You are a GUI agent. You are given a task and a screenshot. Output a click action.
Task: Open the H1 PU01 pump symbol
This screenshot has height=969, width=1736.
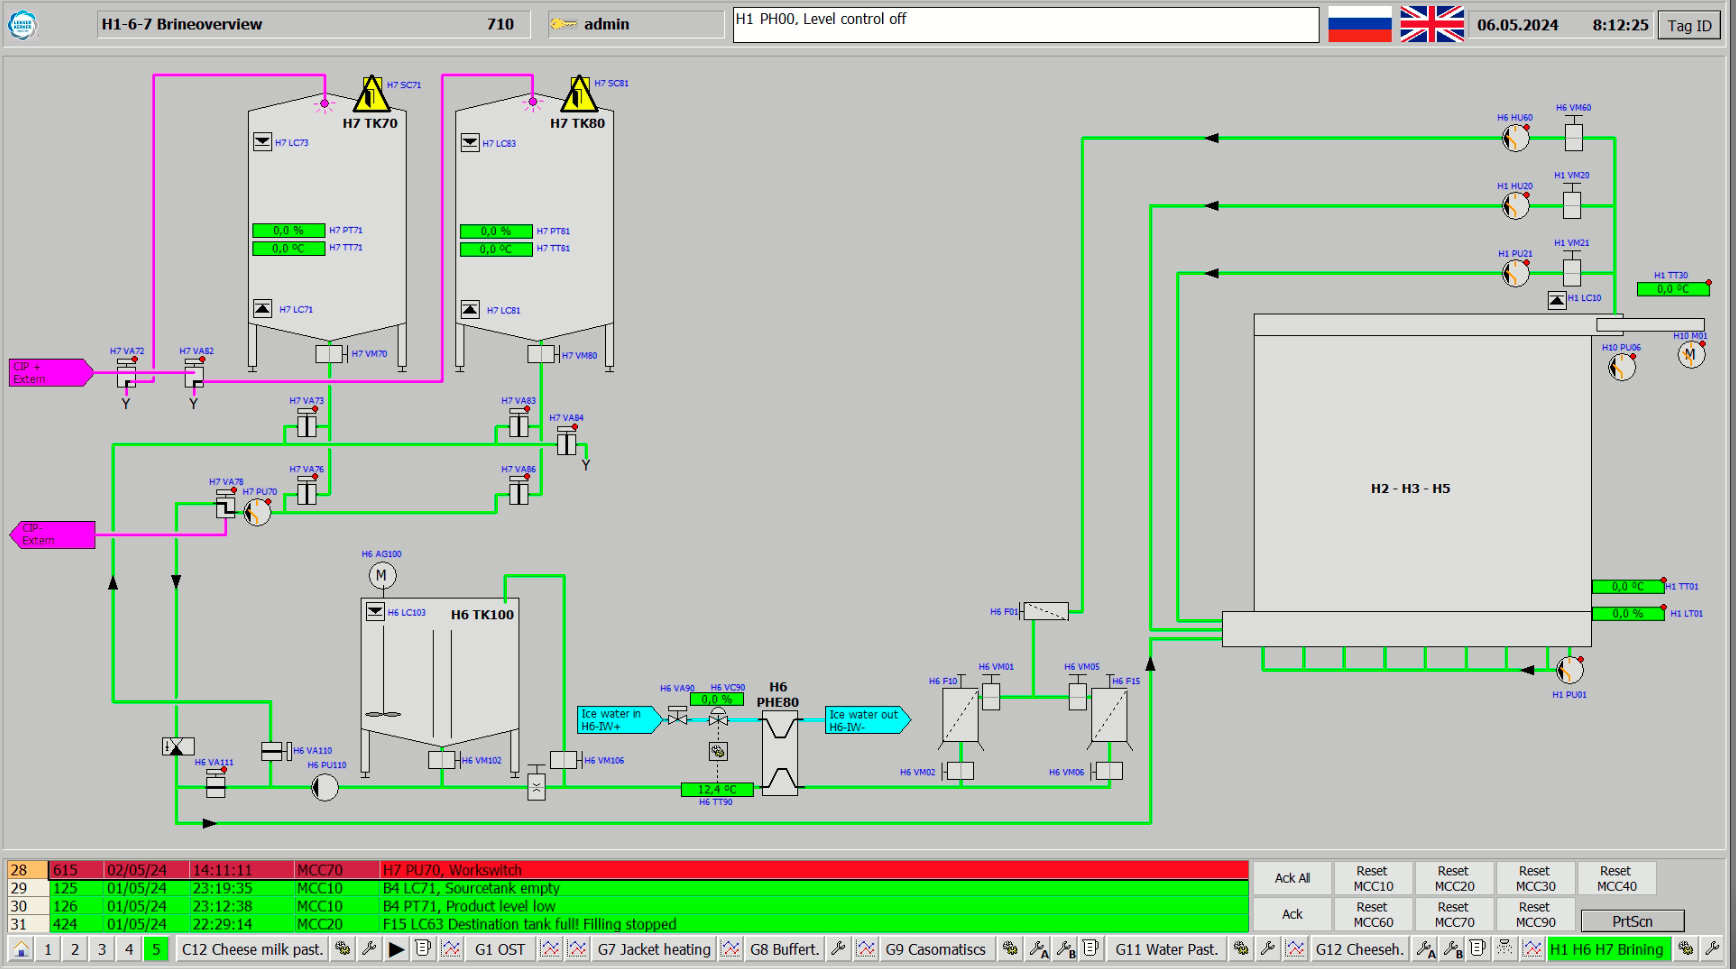[1570, 669]
